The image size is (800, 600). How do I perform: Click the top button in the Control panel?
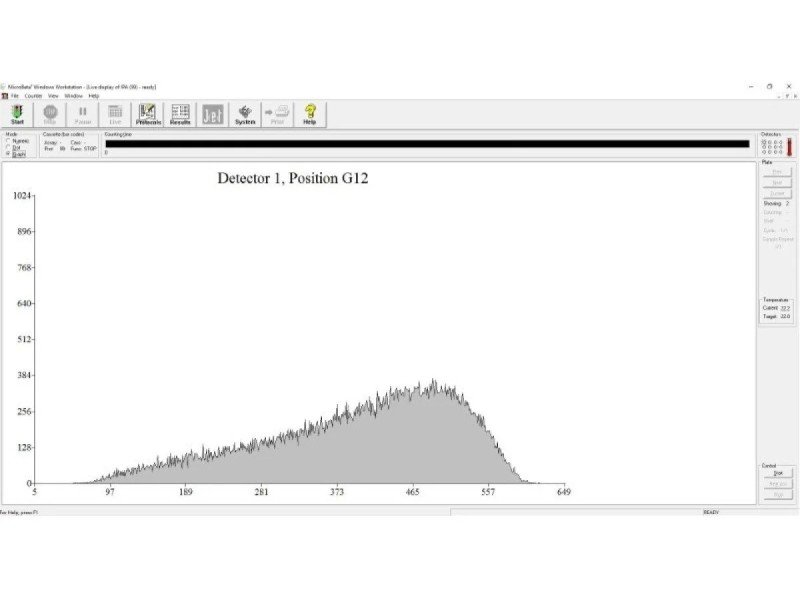(x=778, y=473)
